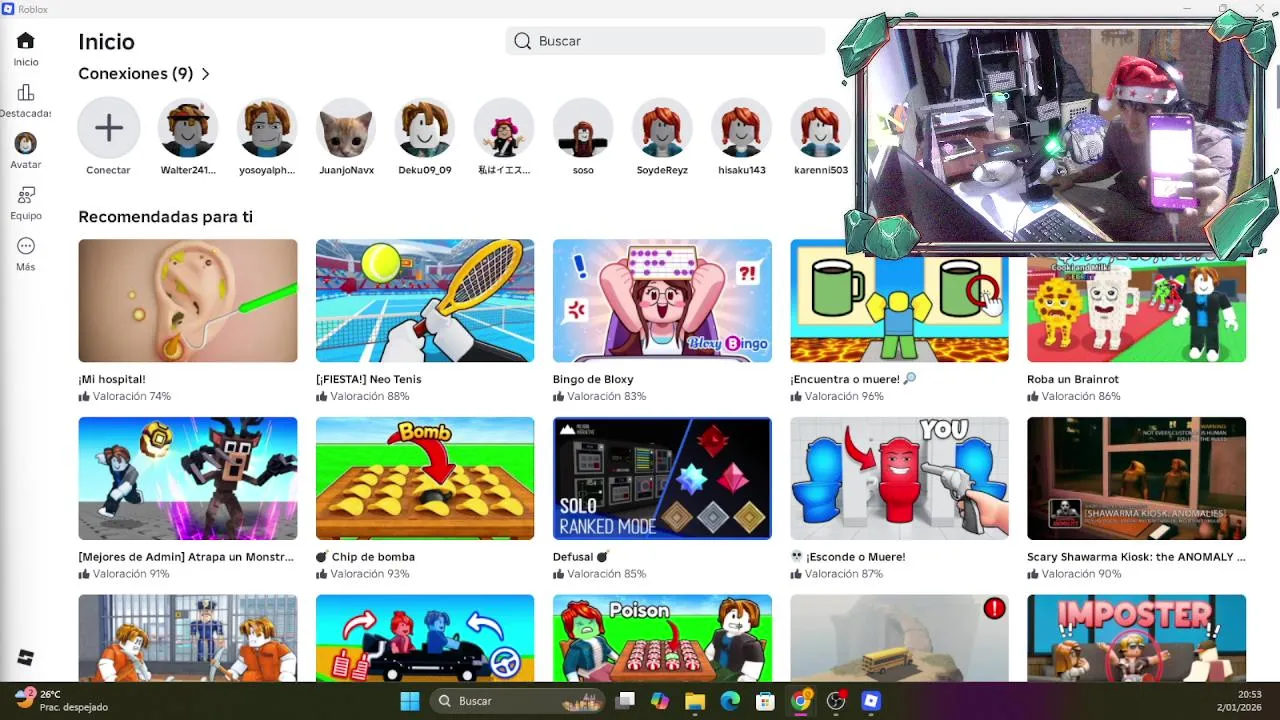Click the Bingo de Bloxy title
Image resolution: width=1280 pixels, height=720 pixels.
pos(593,379)
